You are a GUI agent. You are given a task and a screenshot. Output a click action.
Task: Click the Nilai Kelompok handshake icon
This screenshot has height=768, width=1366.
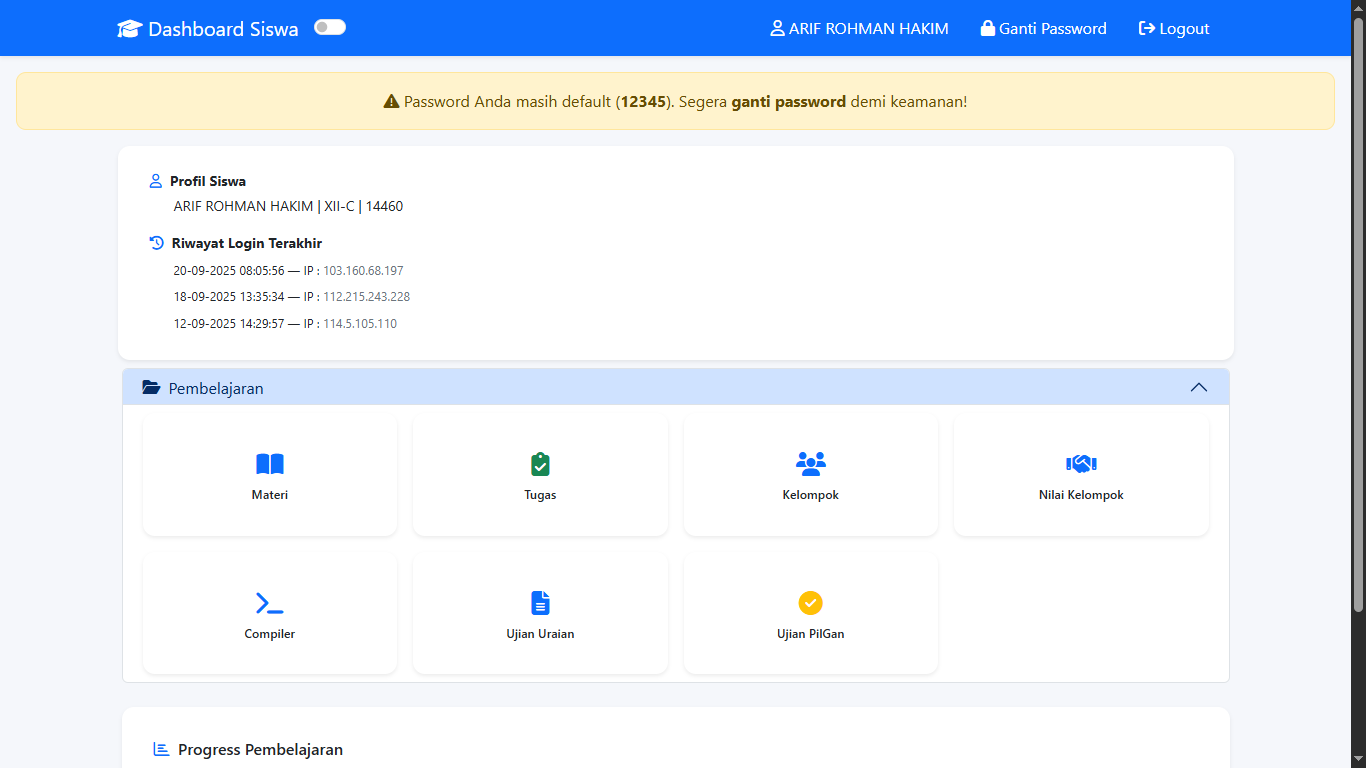point(1081,463)
